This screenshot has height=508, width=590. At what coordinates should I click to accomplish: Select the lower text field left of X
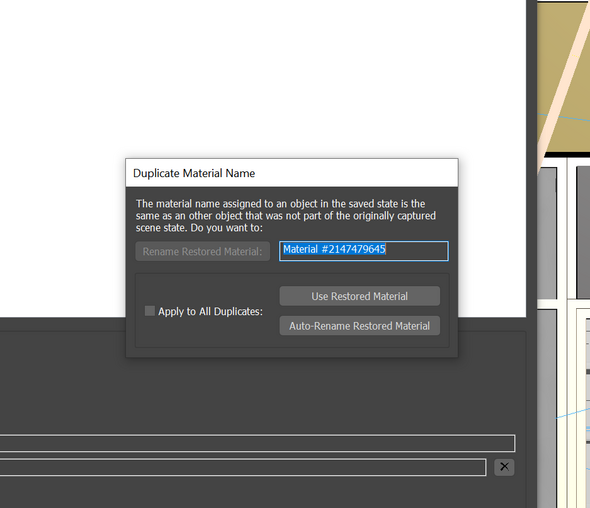[243, 467]
